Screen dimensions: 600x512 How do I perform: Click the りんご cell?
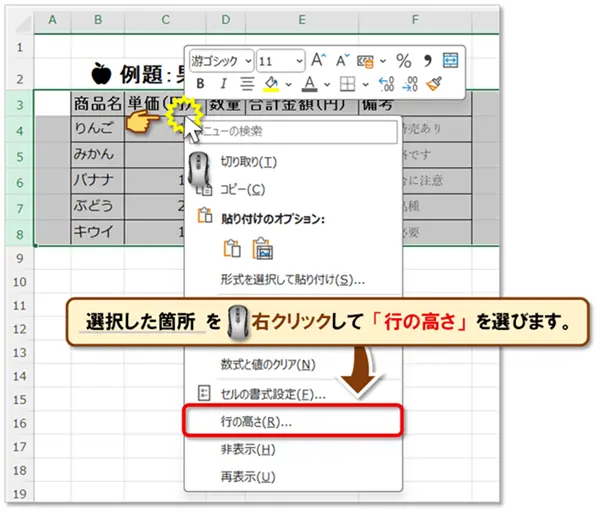pos(98,129)
